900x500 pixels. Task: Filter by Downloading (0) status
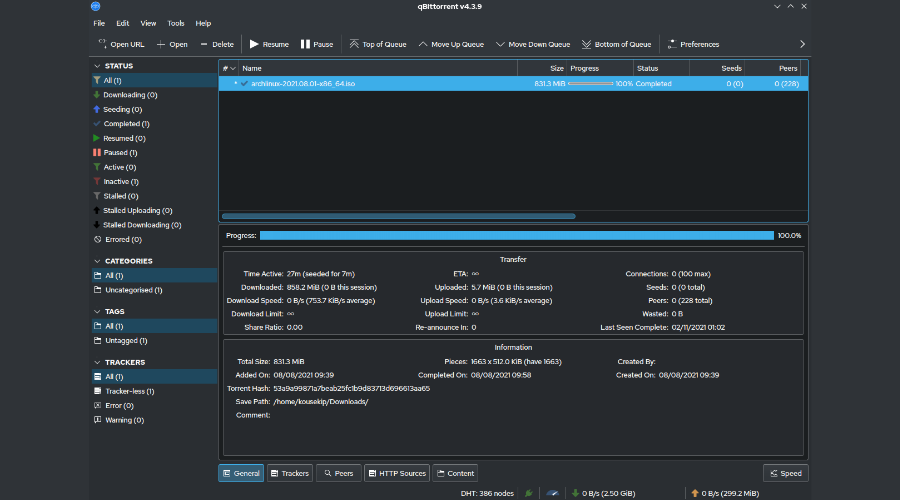click(154, 95)
